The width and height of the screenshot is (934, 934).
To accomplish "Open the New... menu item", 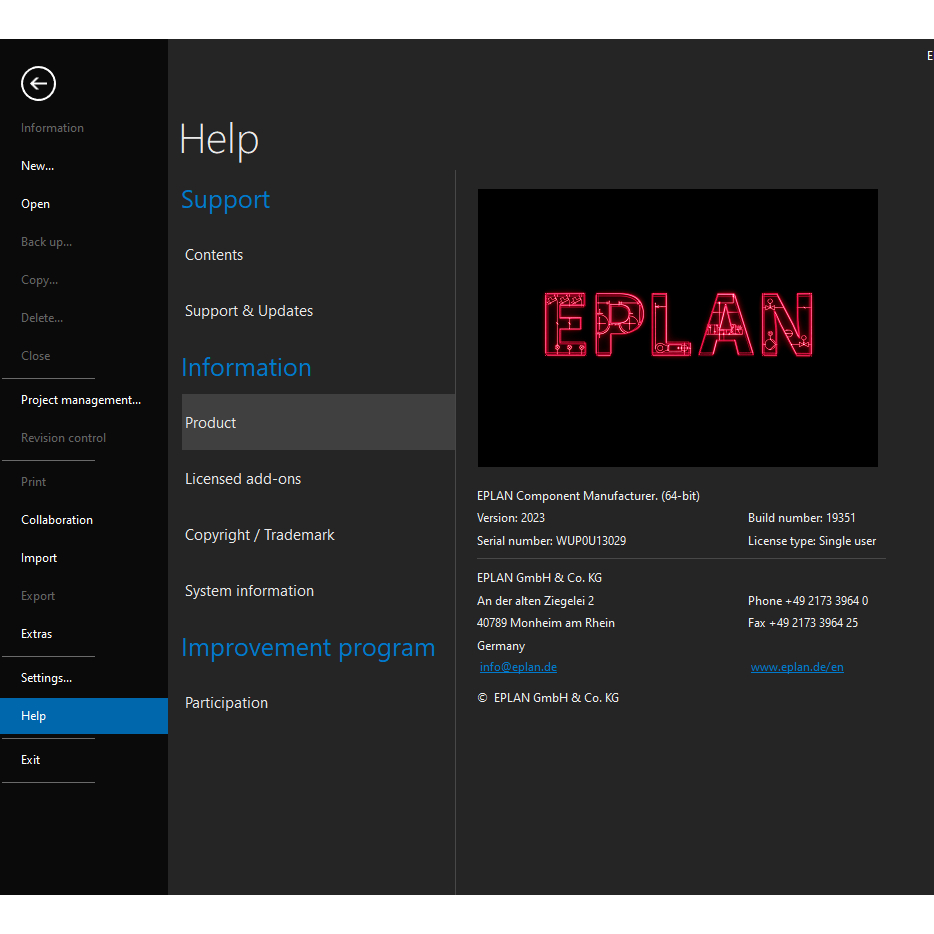I will [x=38, y=166].
